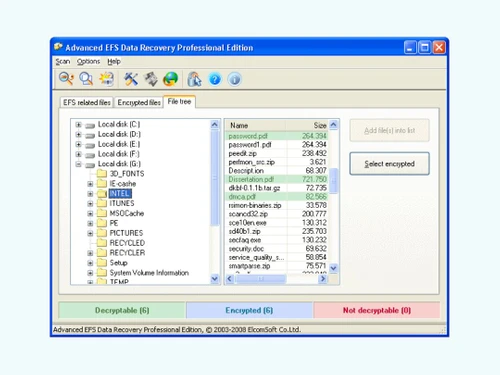This screenshot has width=500, height=375.
Task: Click the scan for encrypted files magnifier icon
Action: pyautogui.click(x=86, y=79)
